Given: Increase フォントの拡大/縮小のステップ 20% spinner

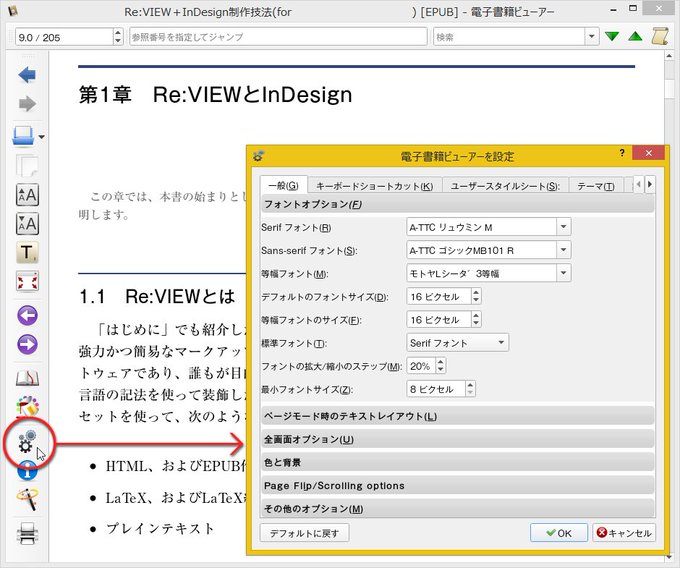Looking at the screenshot, I should tap(441, 362).
